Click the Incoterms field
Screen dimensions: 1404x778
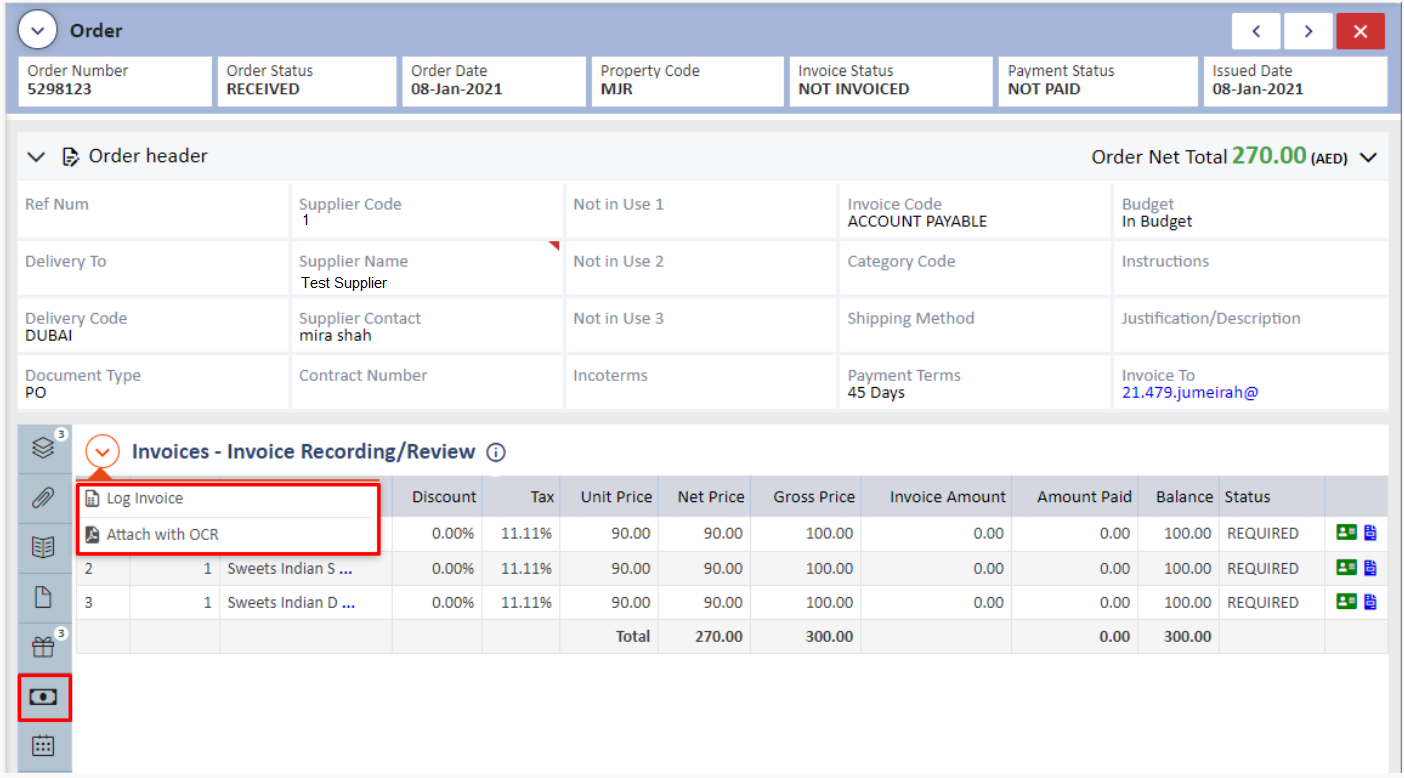[x=701, y=381]
